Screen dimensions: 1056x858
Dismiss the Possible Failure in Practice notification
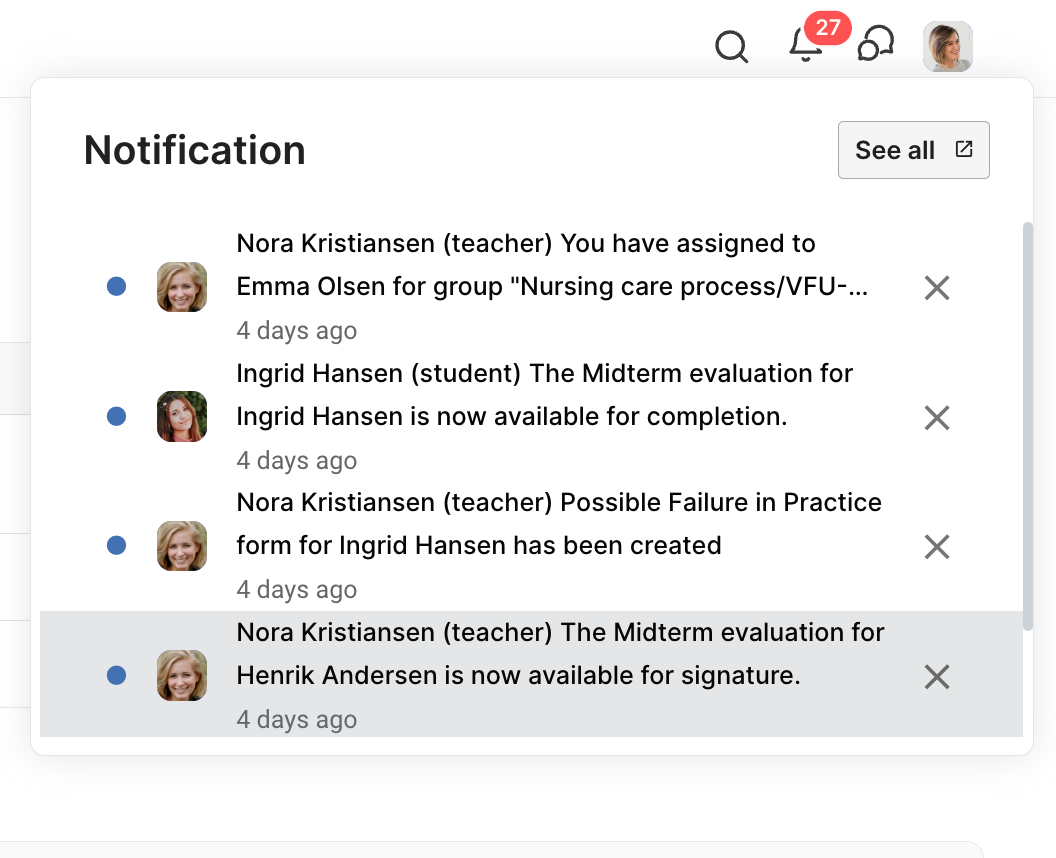[x=936, y=546]
